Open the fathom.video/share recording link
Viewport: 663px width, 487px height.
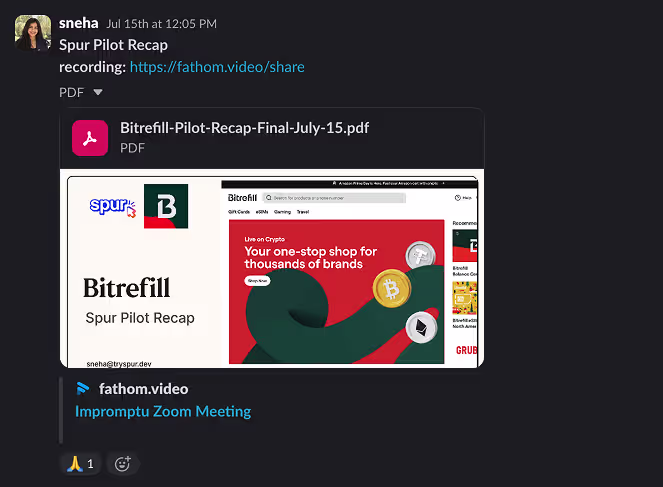click(x=217, y=67)
